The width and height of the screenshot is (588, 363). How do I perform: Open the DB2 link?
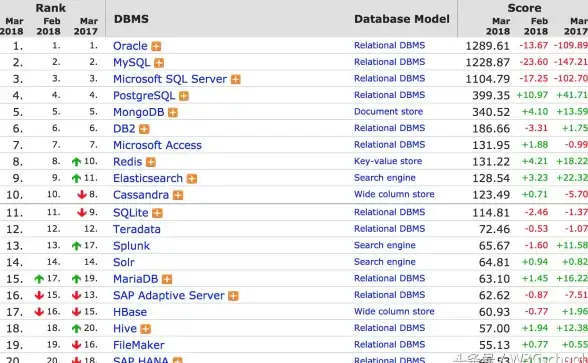click(124, 129)
